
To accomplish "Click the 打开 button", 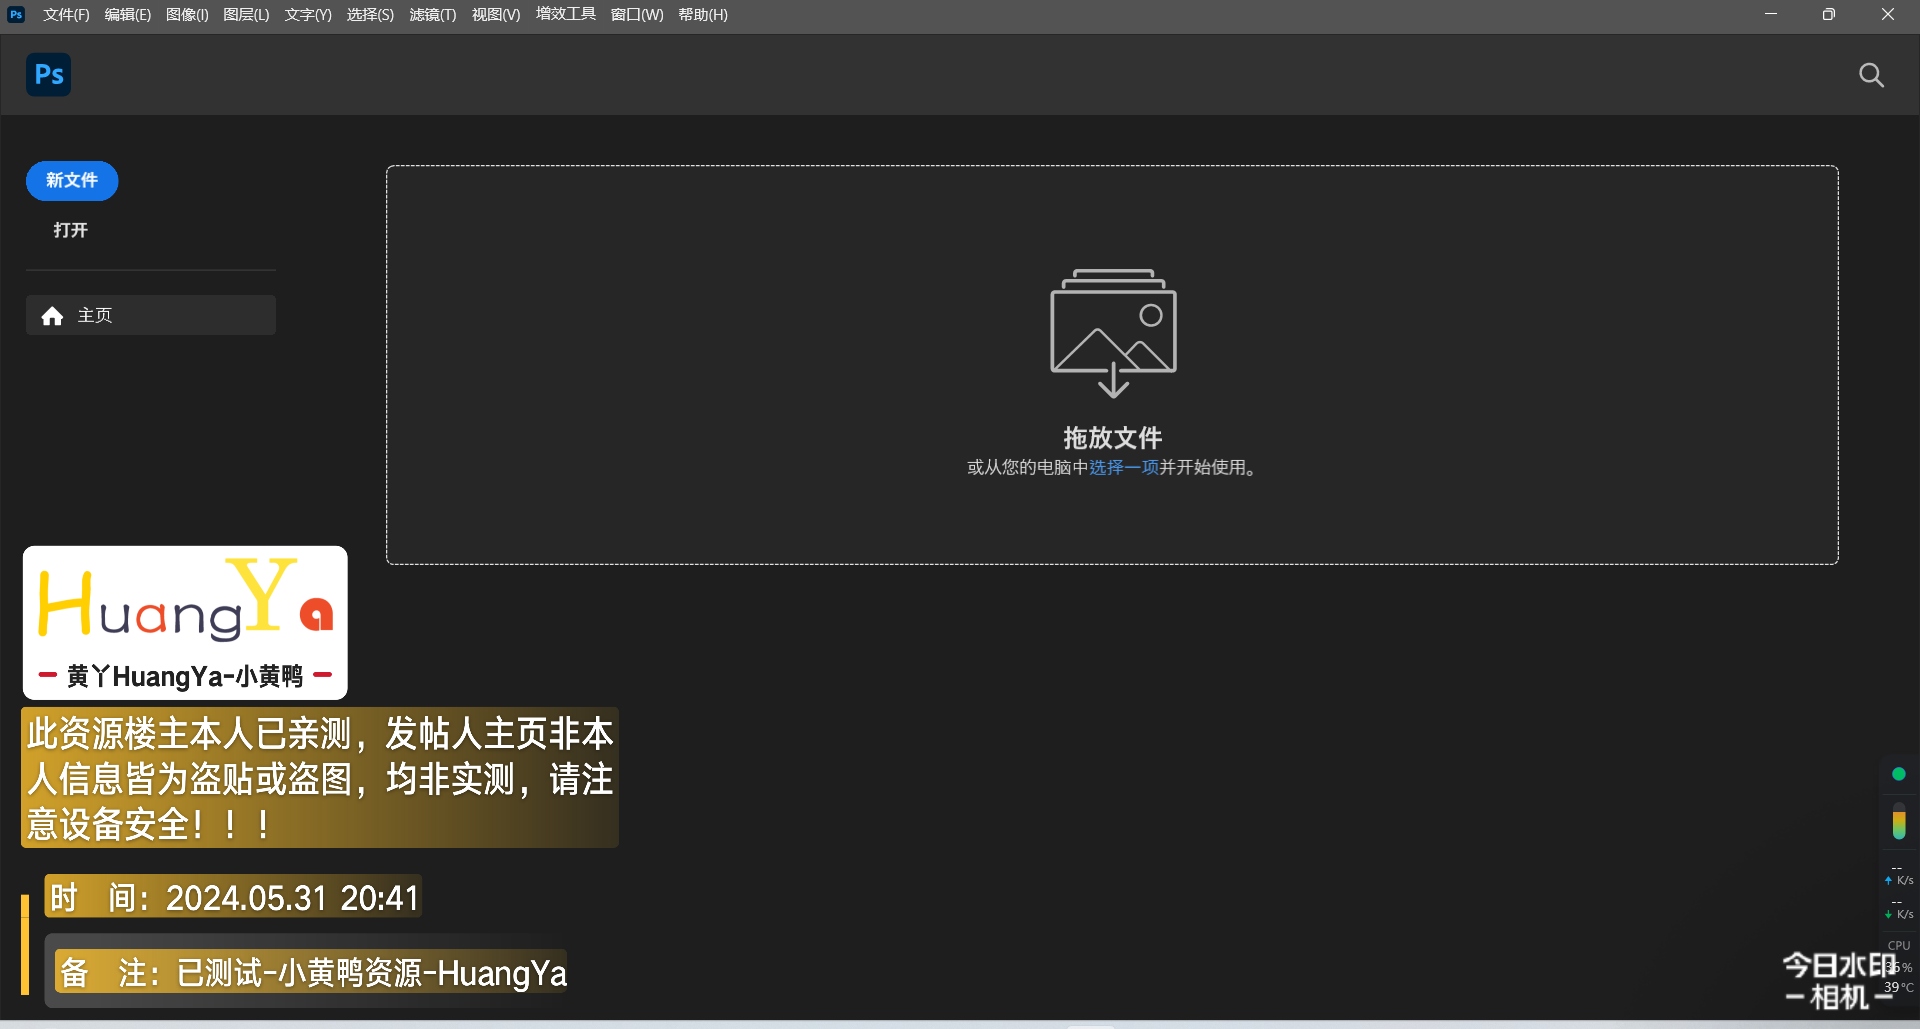I will coord(71,230).
